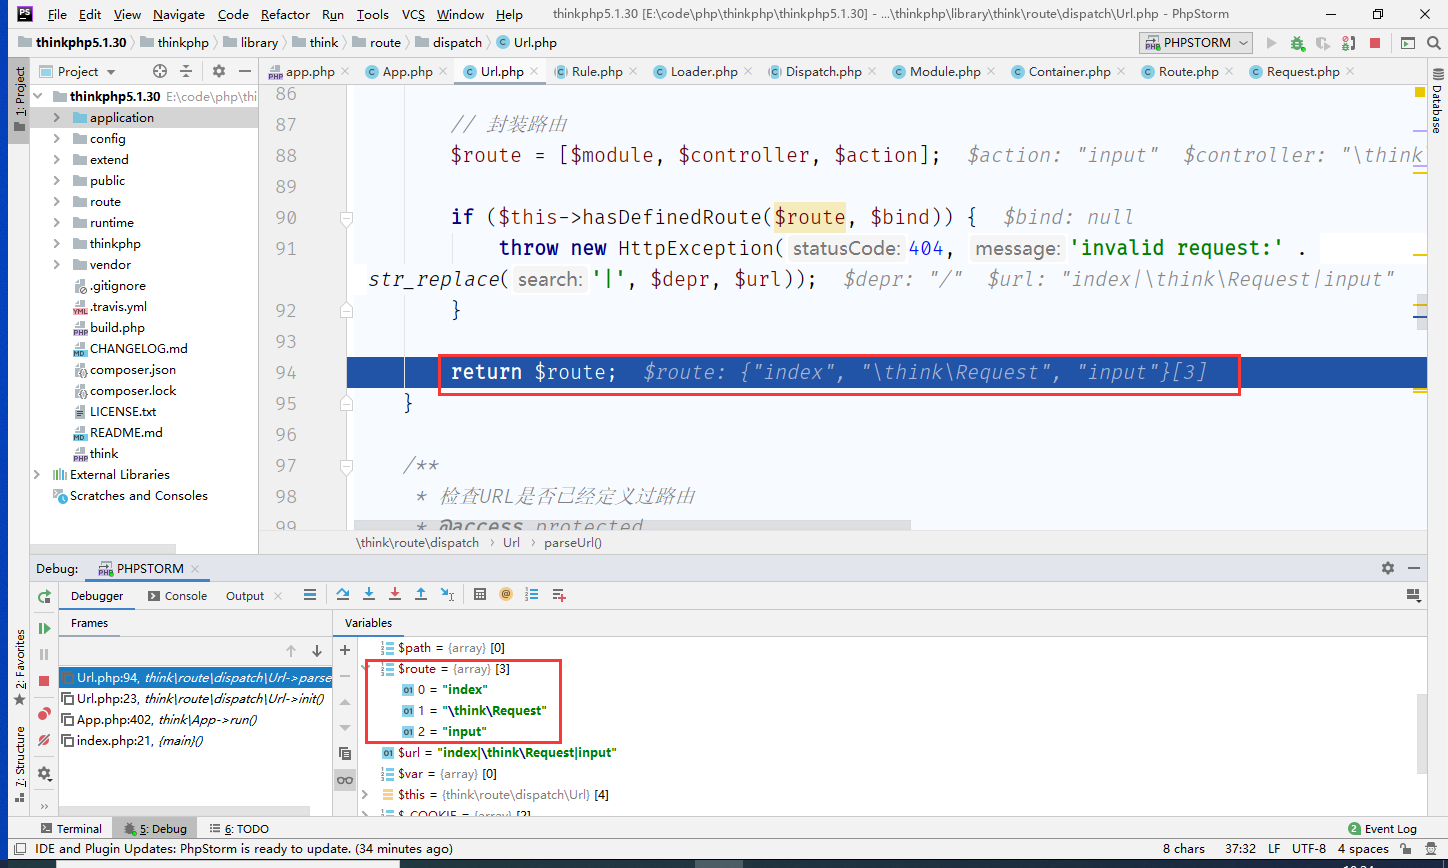Click red Force Step Into icon
The height and width of the screenshot is (868, 1448).
[395, 594]
